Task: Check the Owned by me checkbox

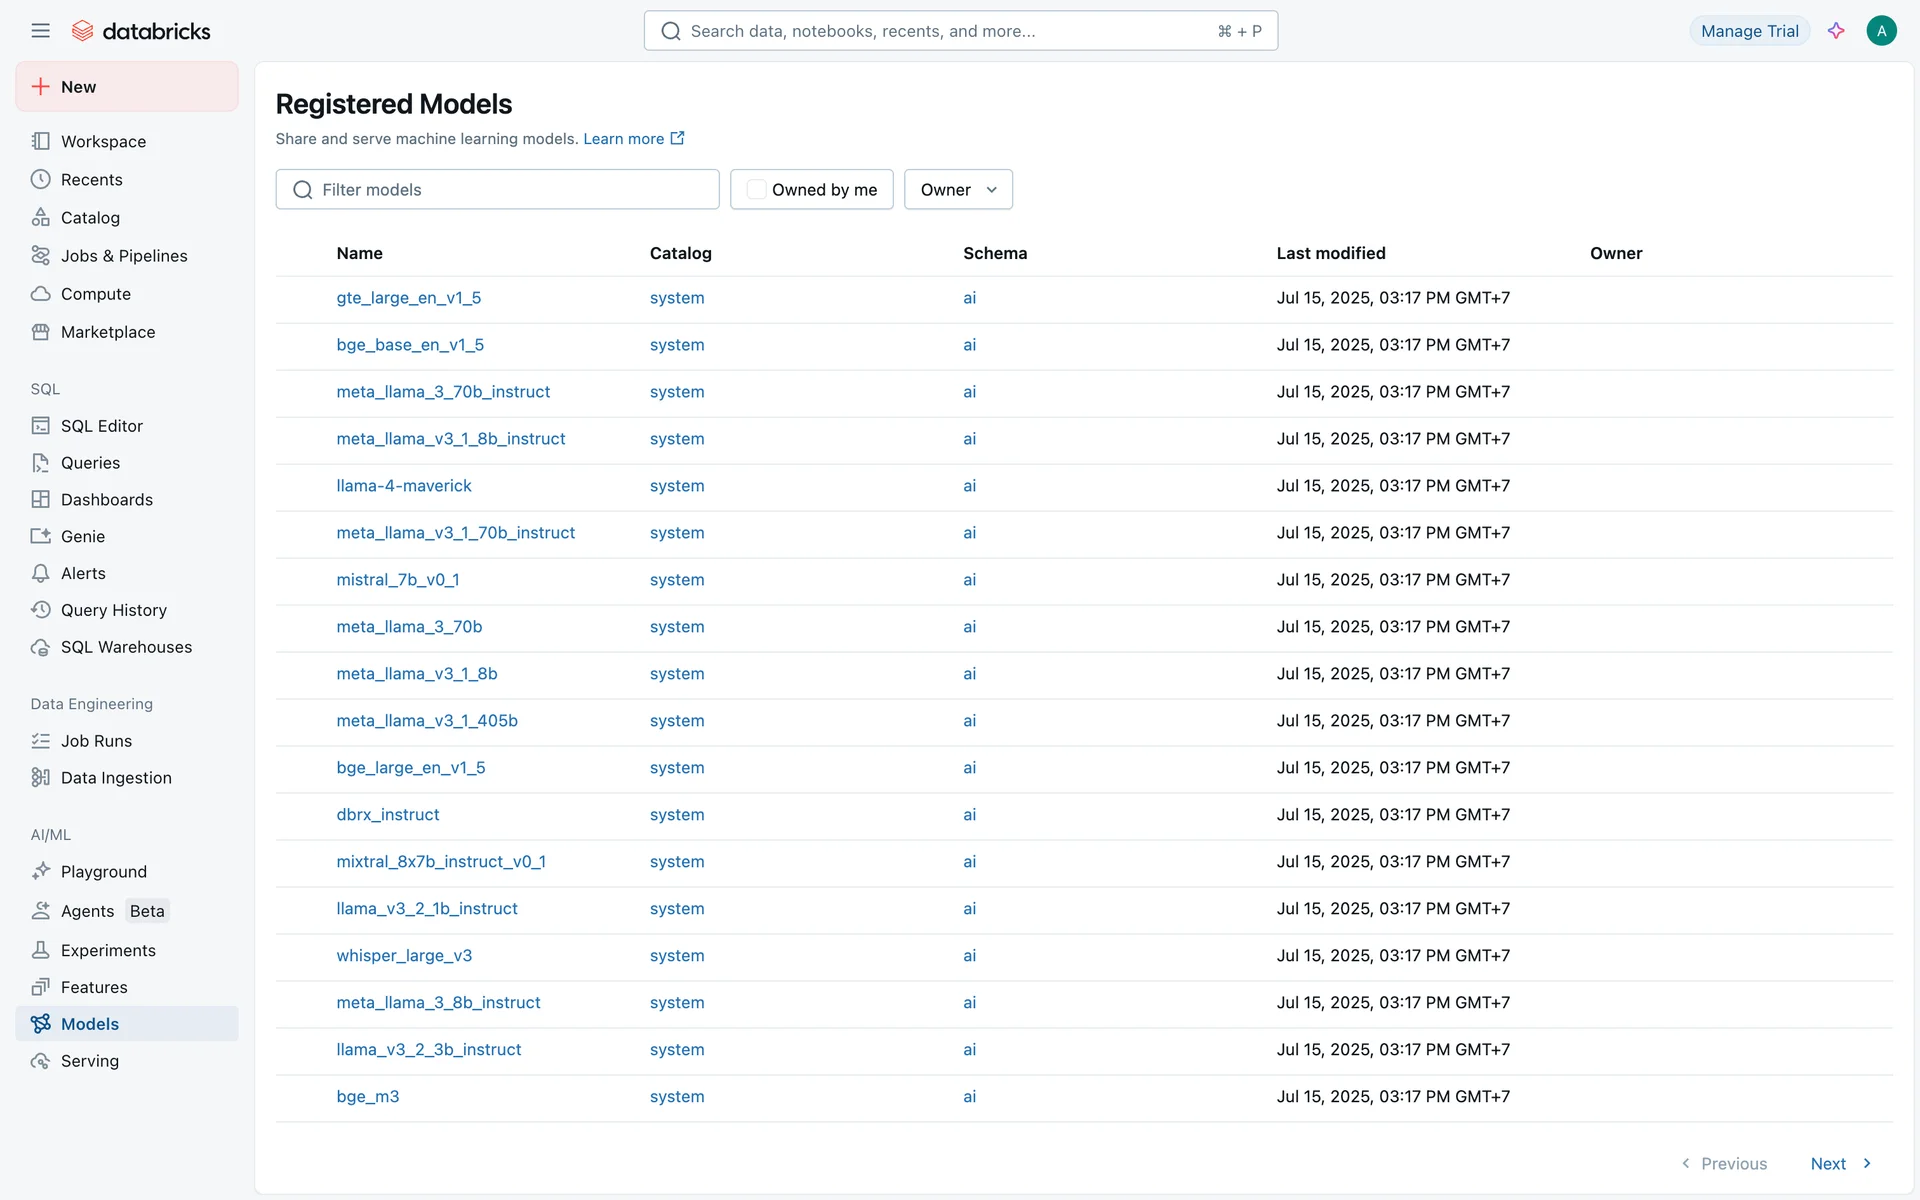Action: (757, 190)
